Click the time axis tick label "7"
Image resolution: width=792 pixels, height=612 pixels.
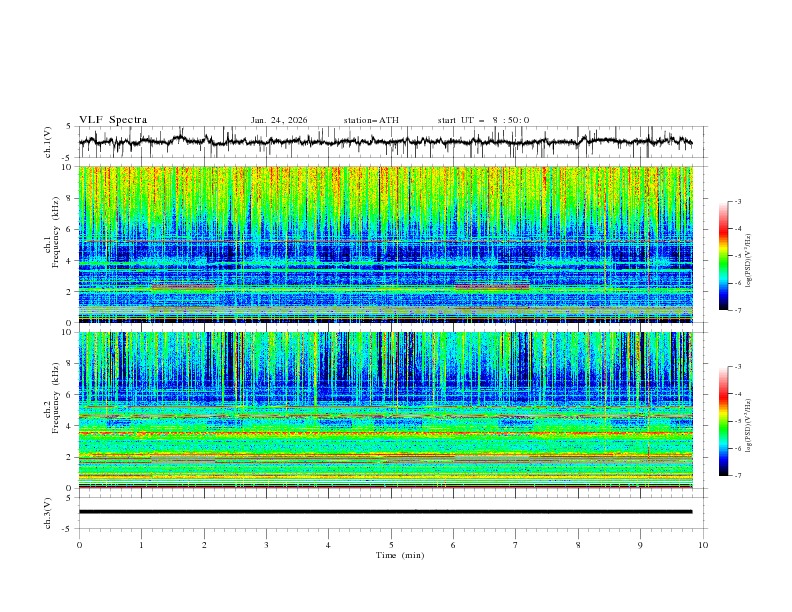(516, 545)
